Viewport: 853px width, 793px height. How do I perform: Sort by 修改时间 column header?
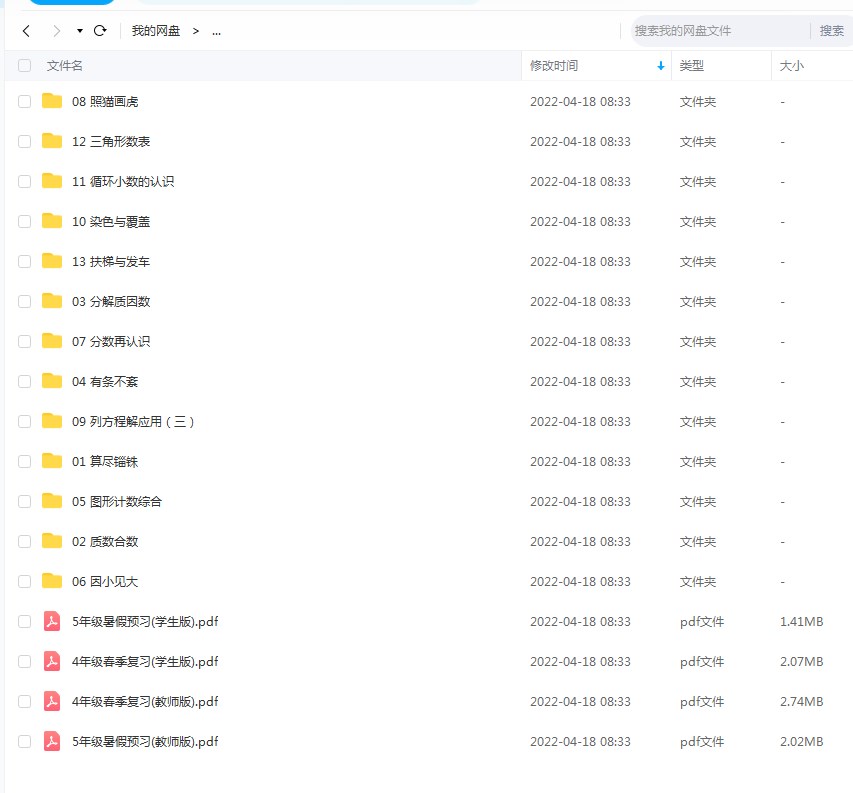tap(554, 66)
